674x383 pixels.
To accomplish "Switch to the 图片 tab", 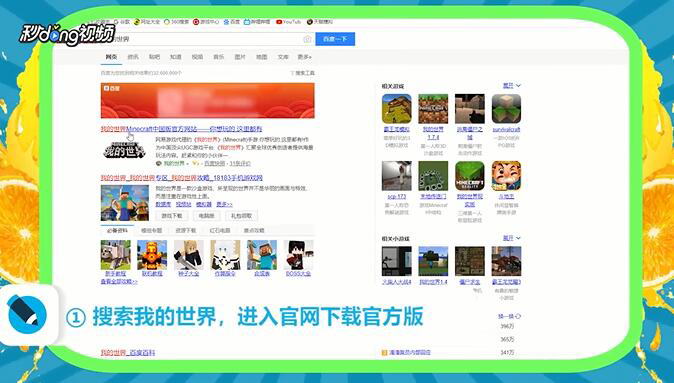I will pyautogui.click(x=240, y=57).
